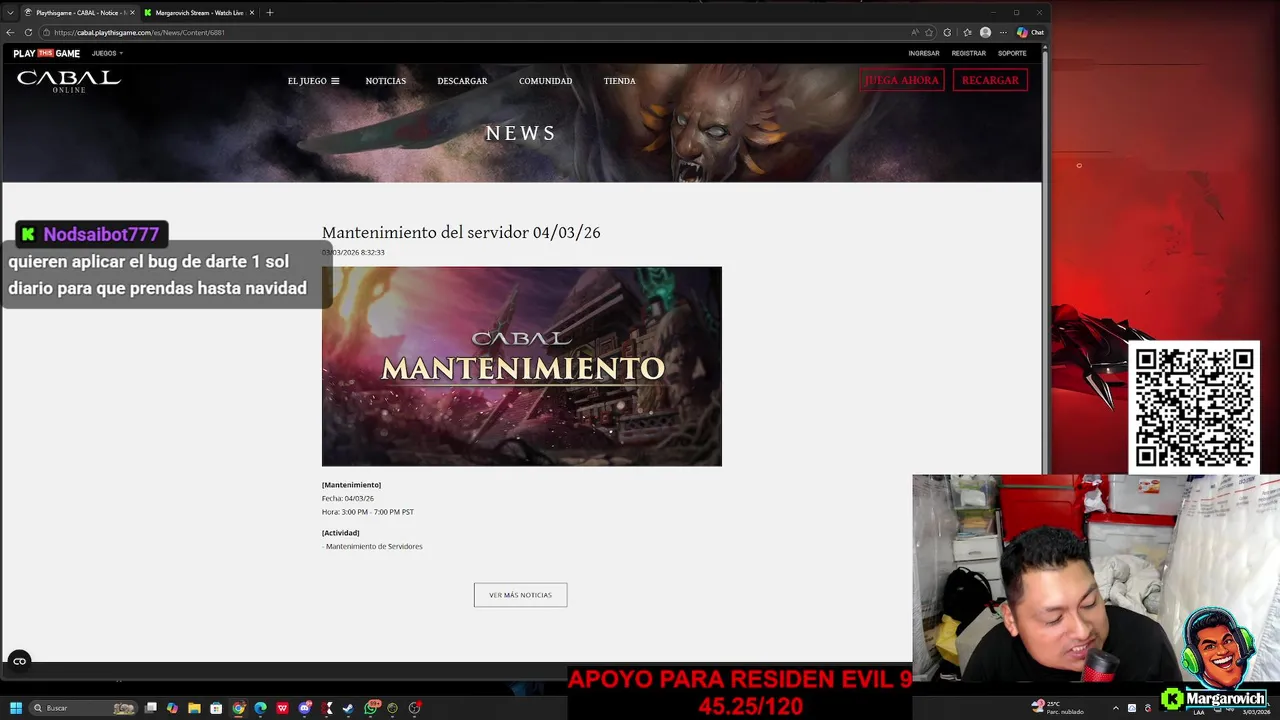Reload the page with refresh icon
This screenshot has height=720, width=1280.
click(28, 32)
